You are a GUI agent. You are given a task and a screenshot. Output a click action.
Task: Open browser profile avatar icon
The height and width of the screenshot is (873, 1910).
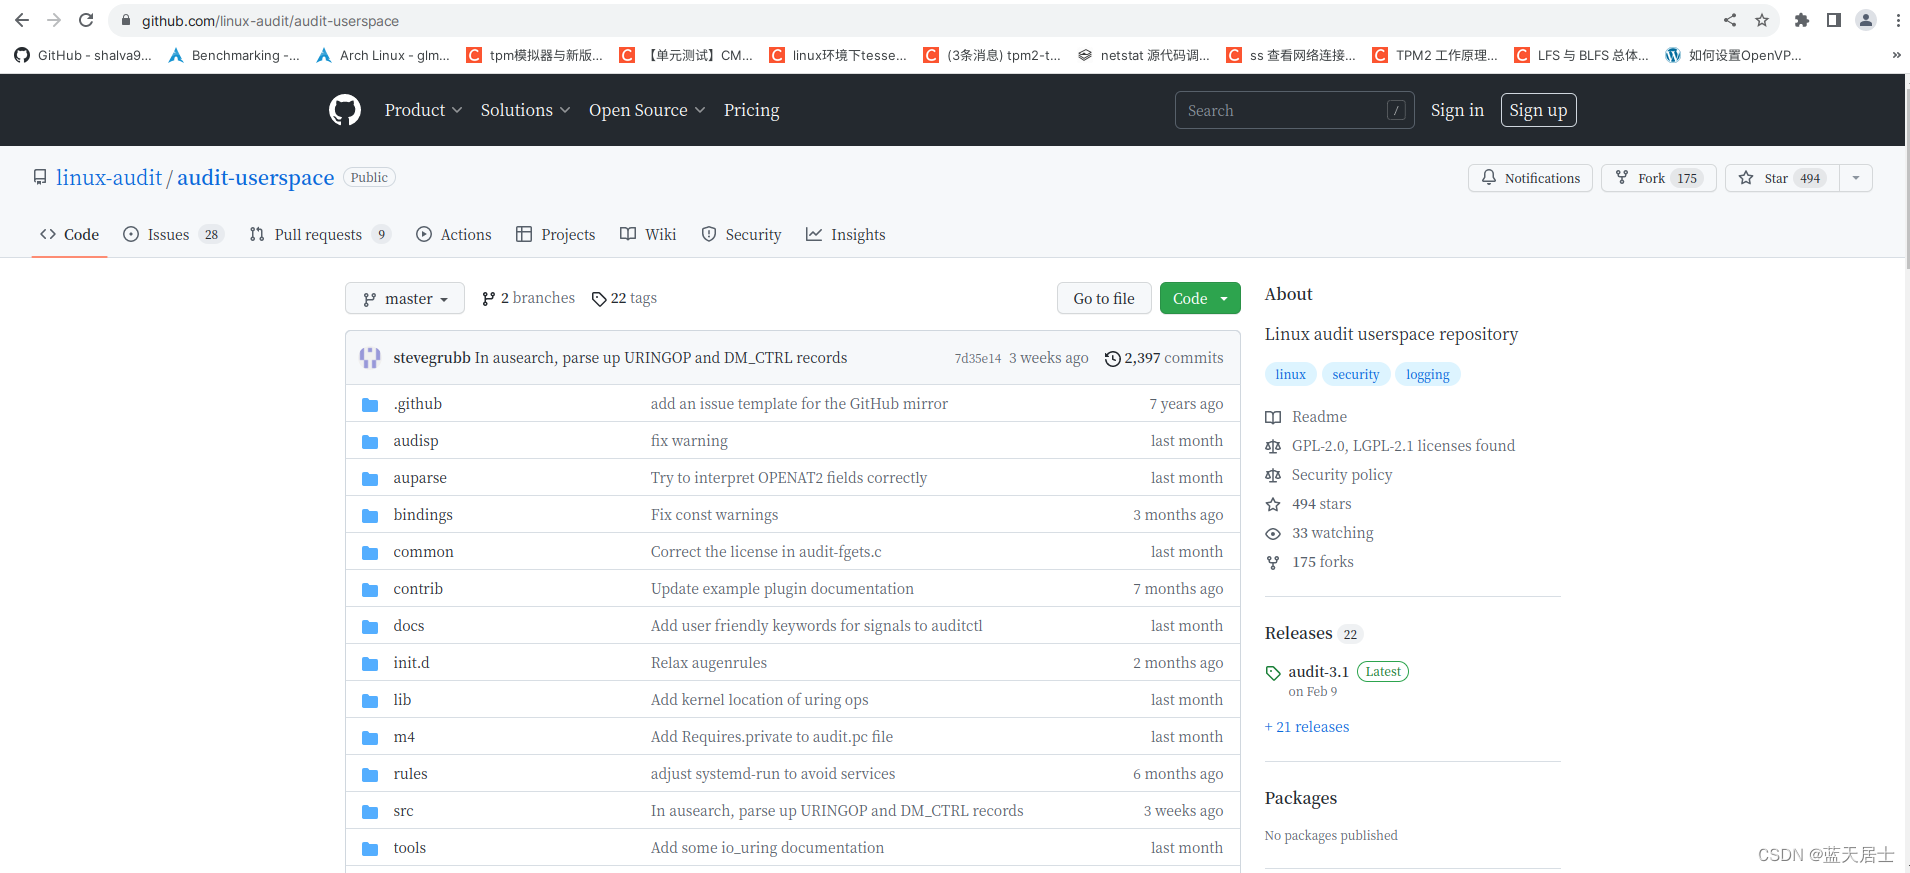tap(1866, 20)
